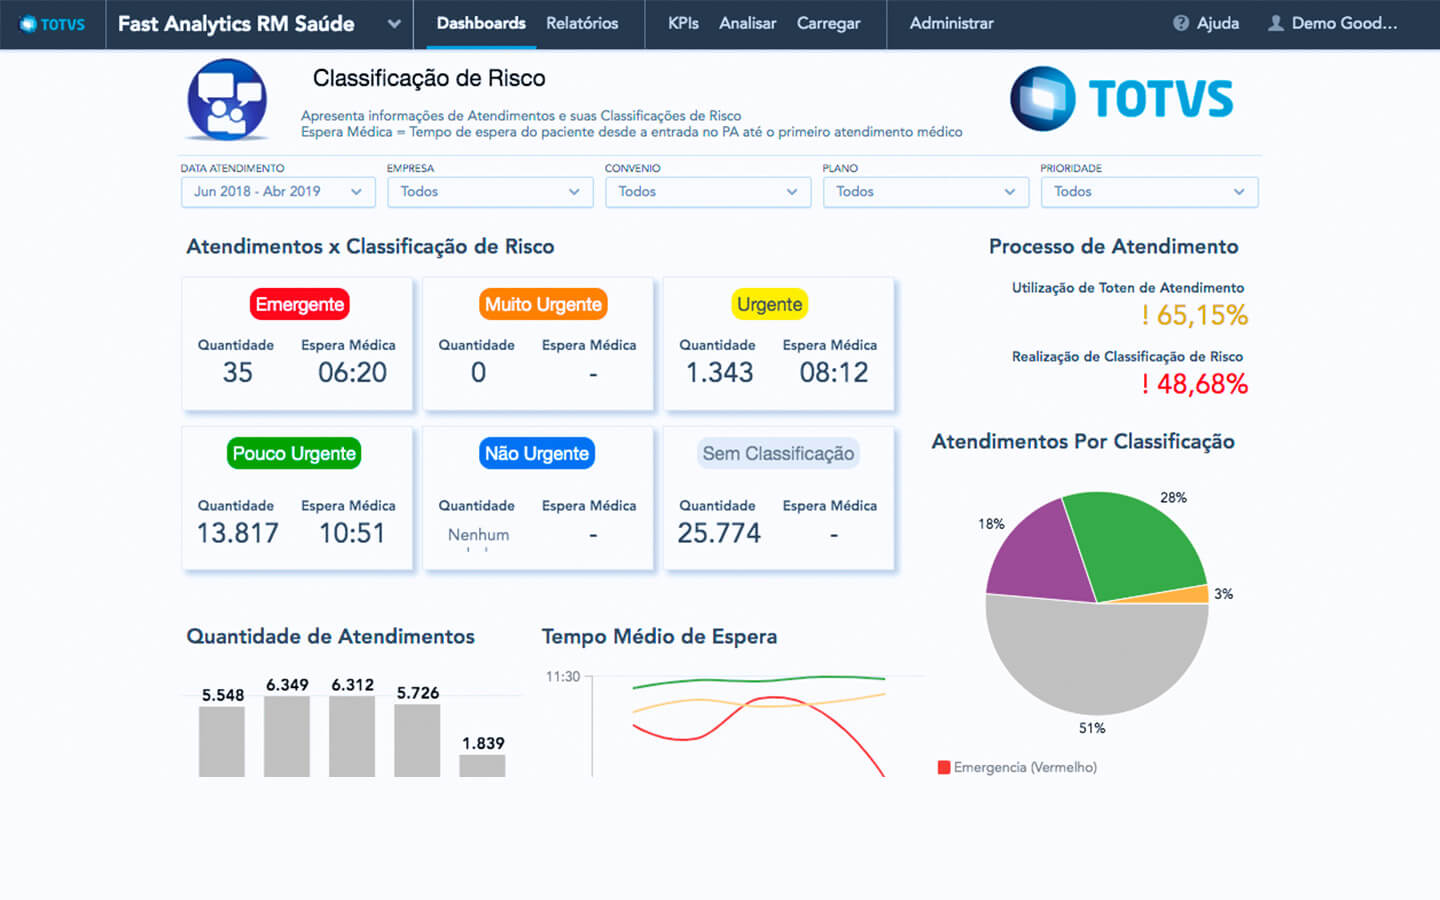Click the 6.349 bar in Quantidade chart
This screenshot has width=1440, height=900.
coord(287,736)
